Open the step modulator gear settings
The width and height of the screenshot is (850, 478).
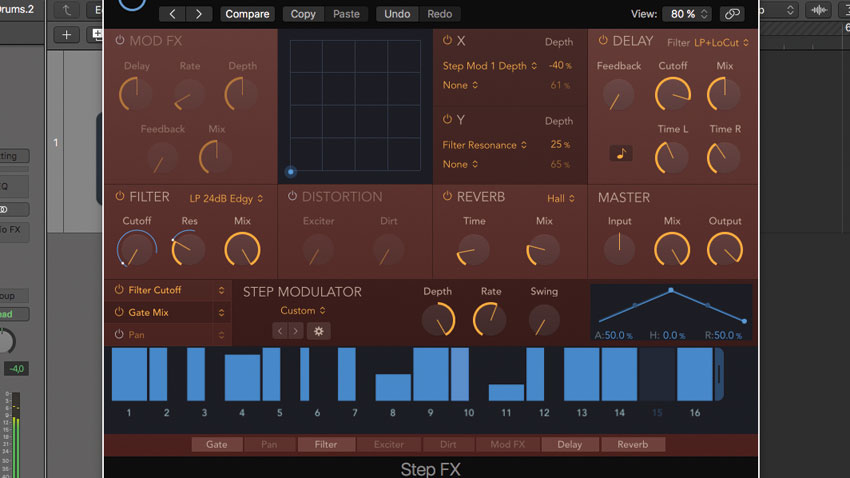319,331
